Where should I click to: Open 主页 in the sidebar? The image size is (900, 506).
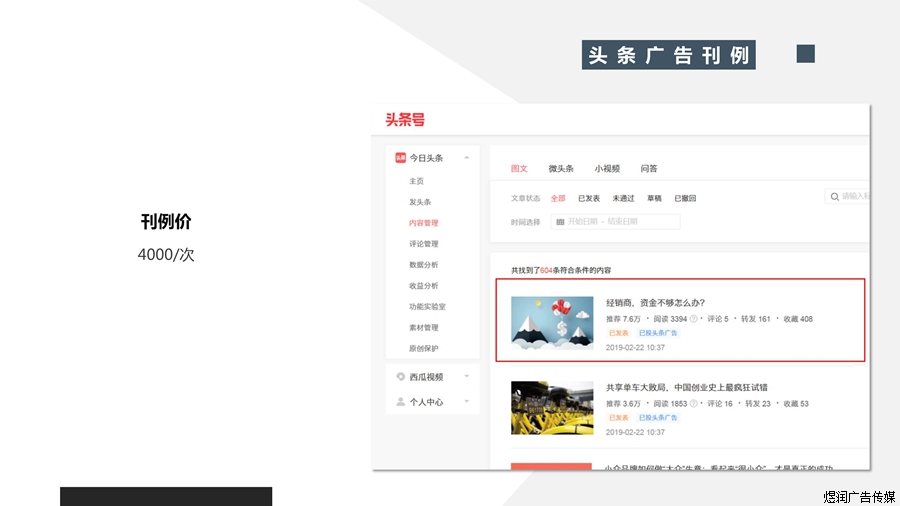[416, 181]
